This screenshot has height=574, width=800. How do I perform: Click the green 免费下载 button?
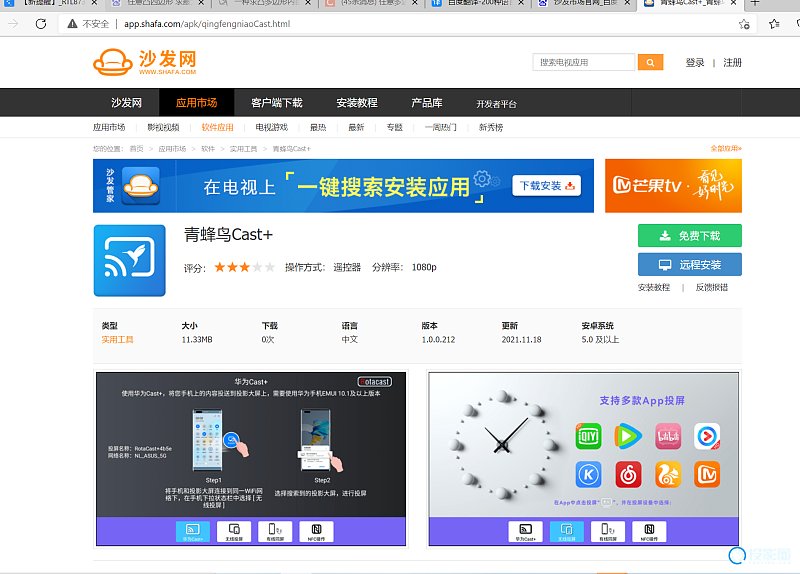click(x=689, y=236)
